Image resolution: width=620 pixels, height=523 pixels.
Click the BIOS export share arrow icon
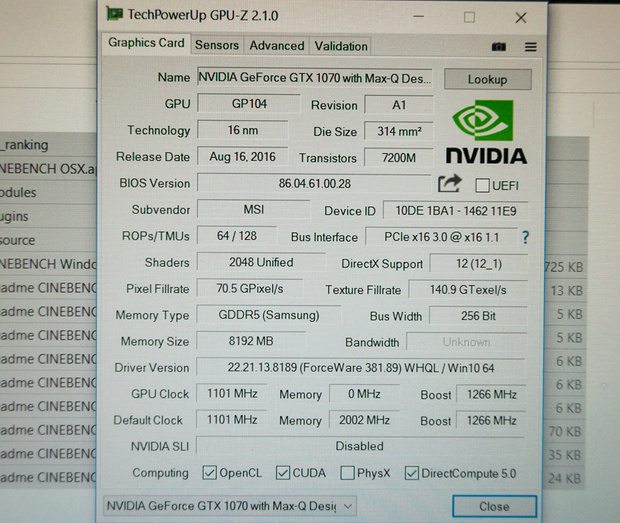pyautogui.click(x=450, y=183)
